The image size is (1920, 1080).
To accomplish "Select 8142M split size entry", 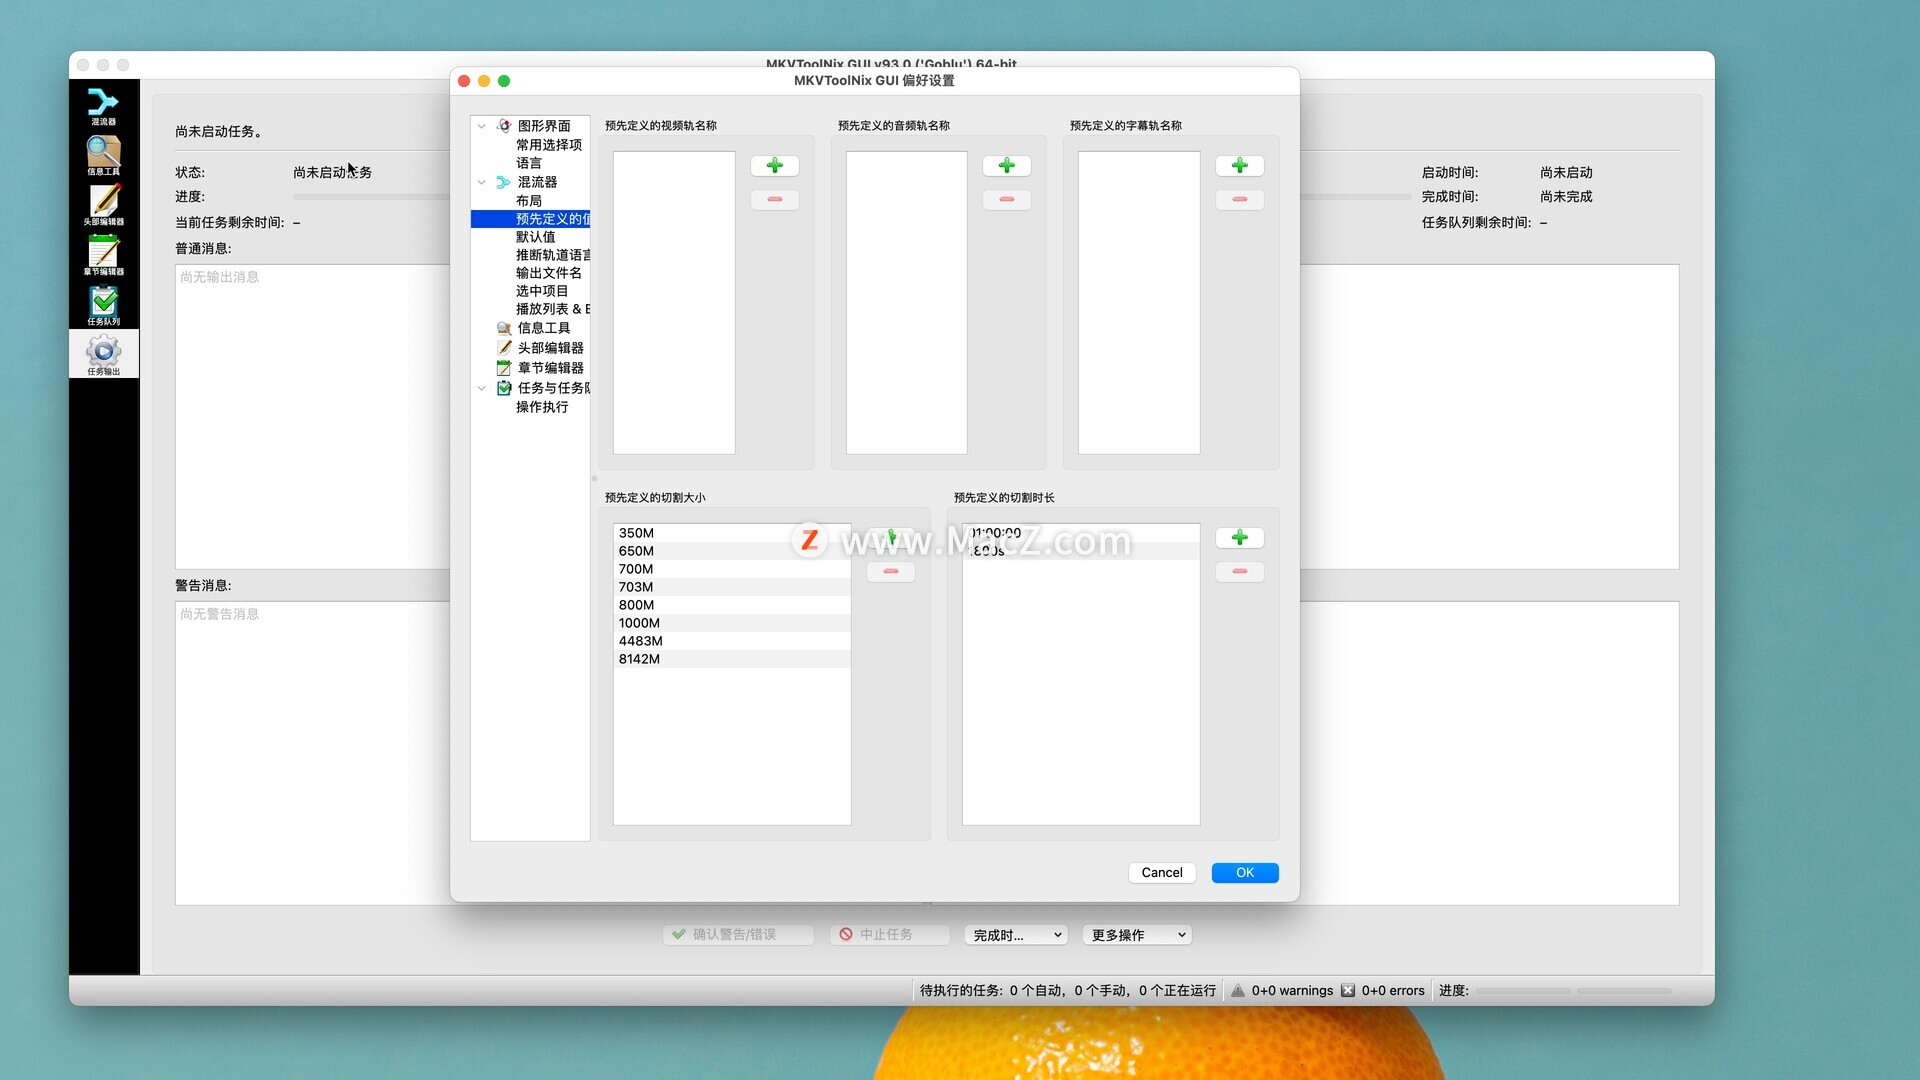I will pos(731,659).
